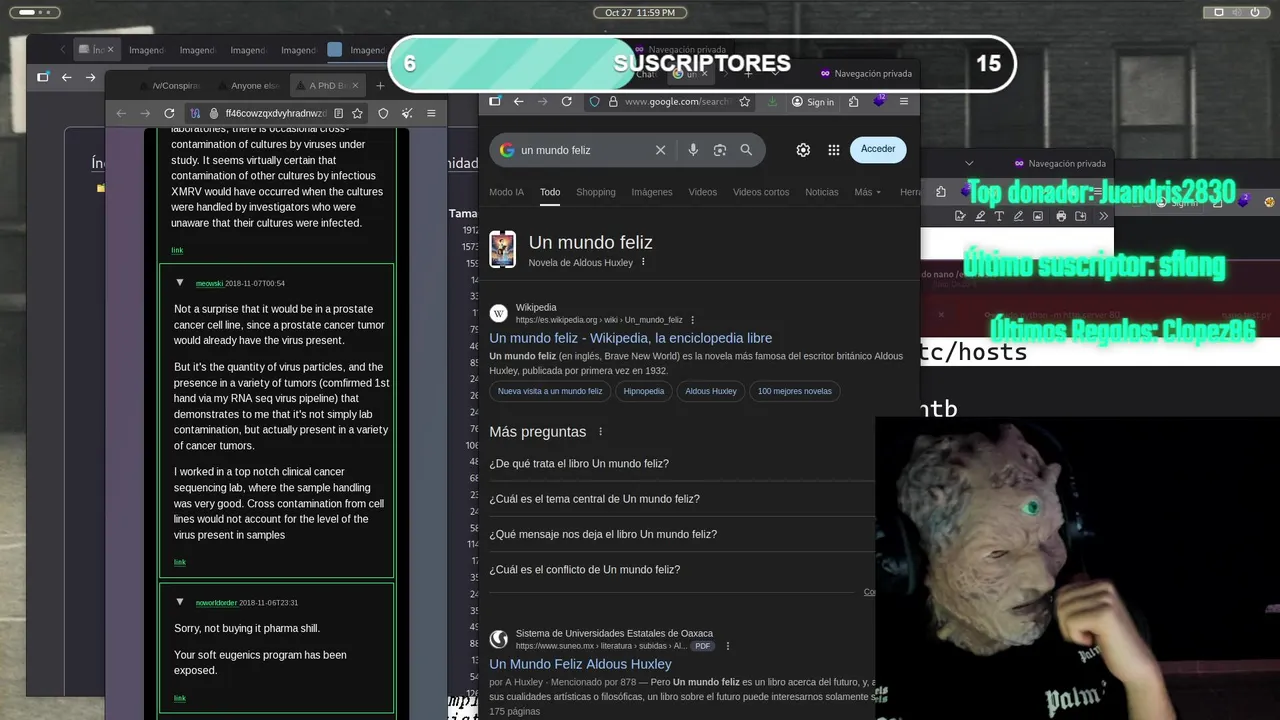Switch to Videos results tab

click(703, 192)
